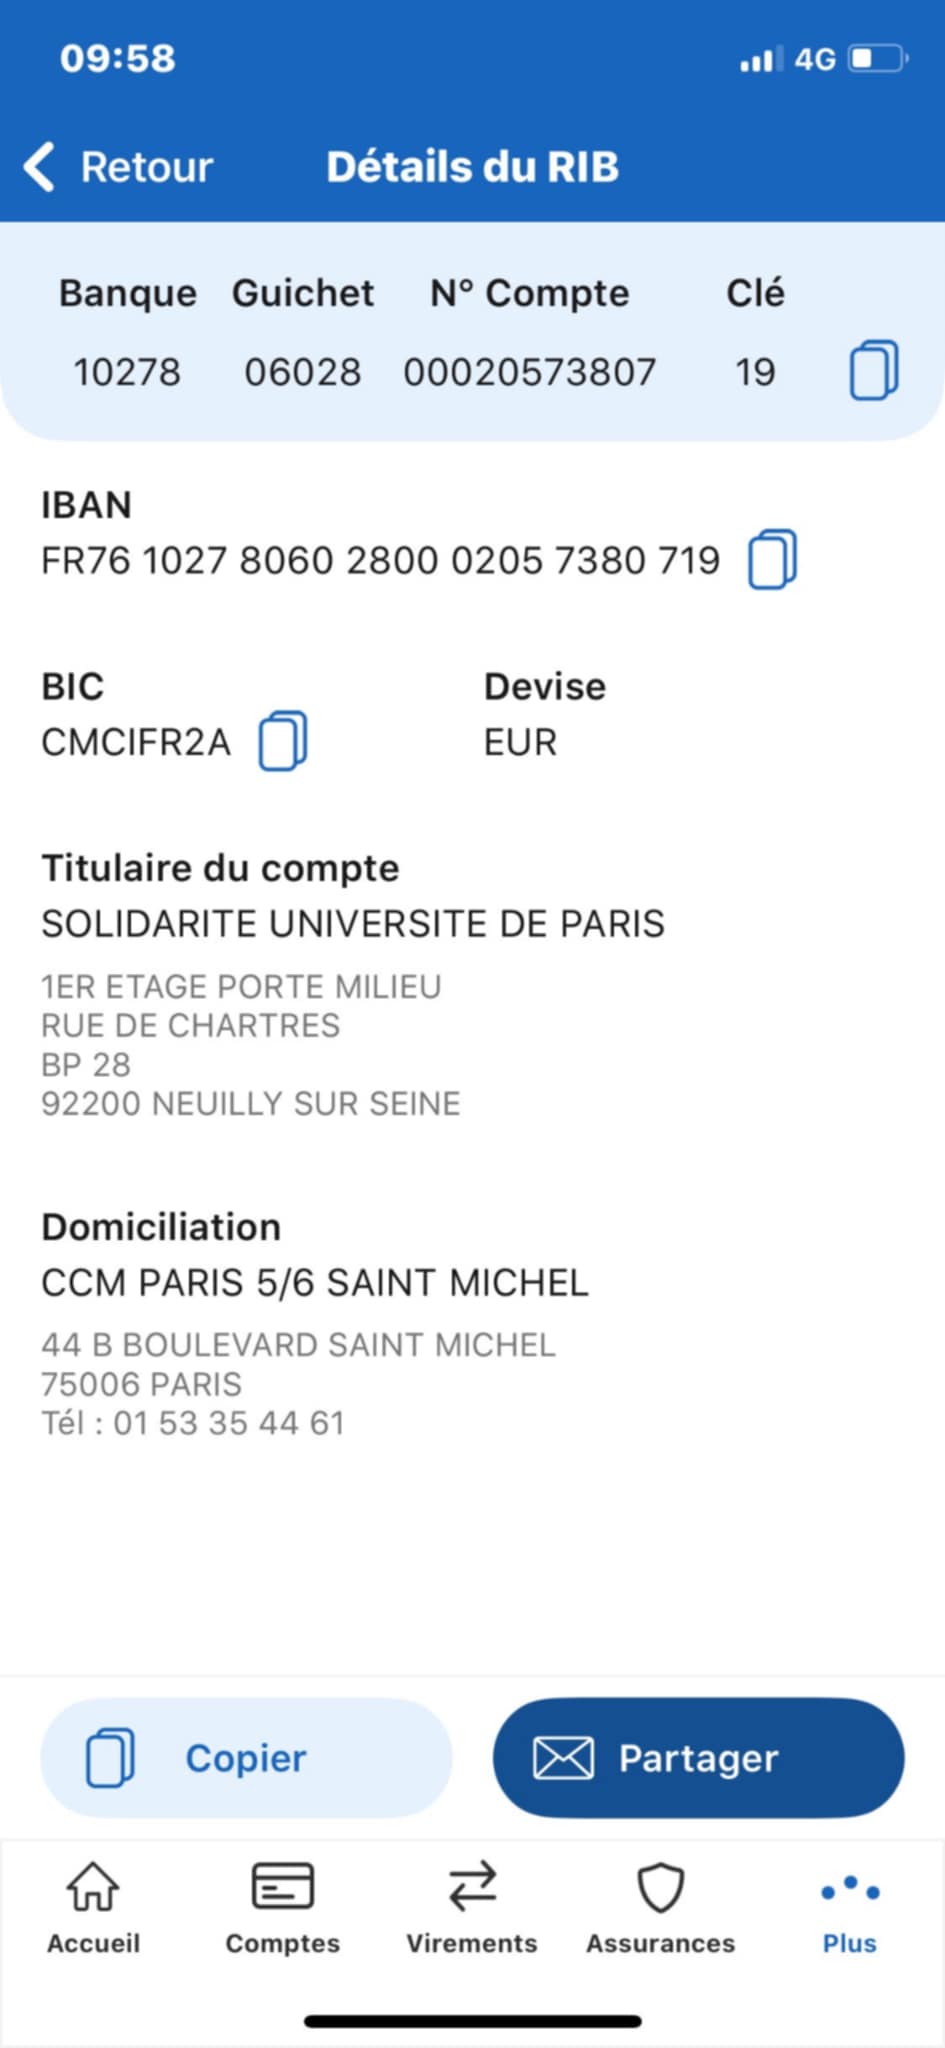945x2048 pixels.
Task: Tap the BIC code CMCIFR2A
Action: tap(136, 743)
